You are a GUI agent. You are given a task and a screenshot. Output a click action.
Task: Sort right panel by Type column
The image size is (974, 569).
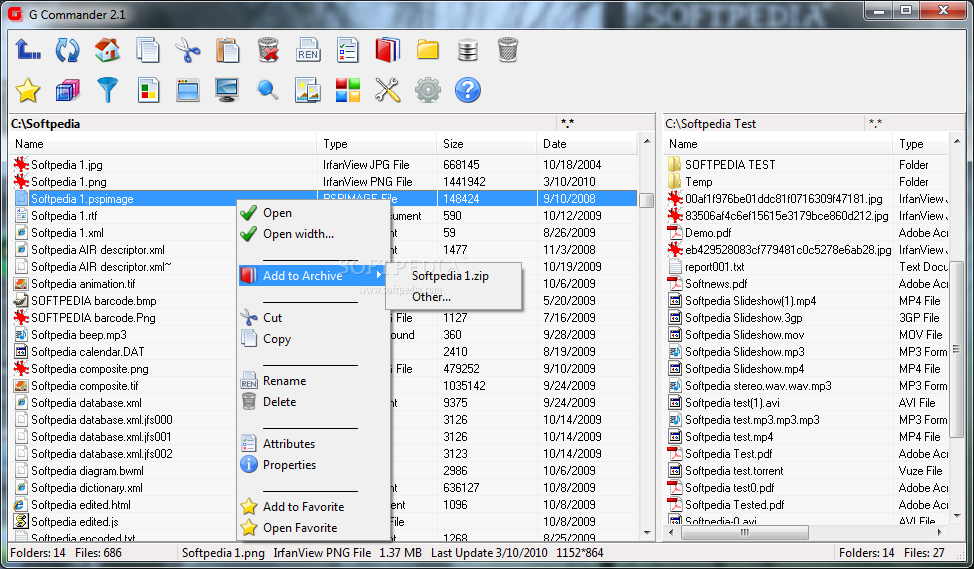tap(921, 144)
